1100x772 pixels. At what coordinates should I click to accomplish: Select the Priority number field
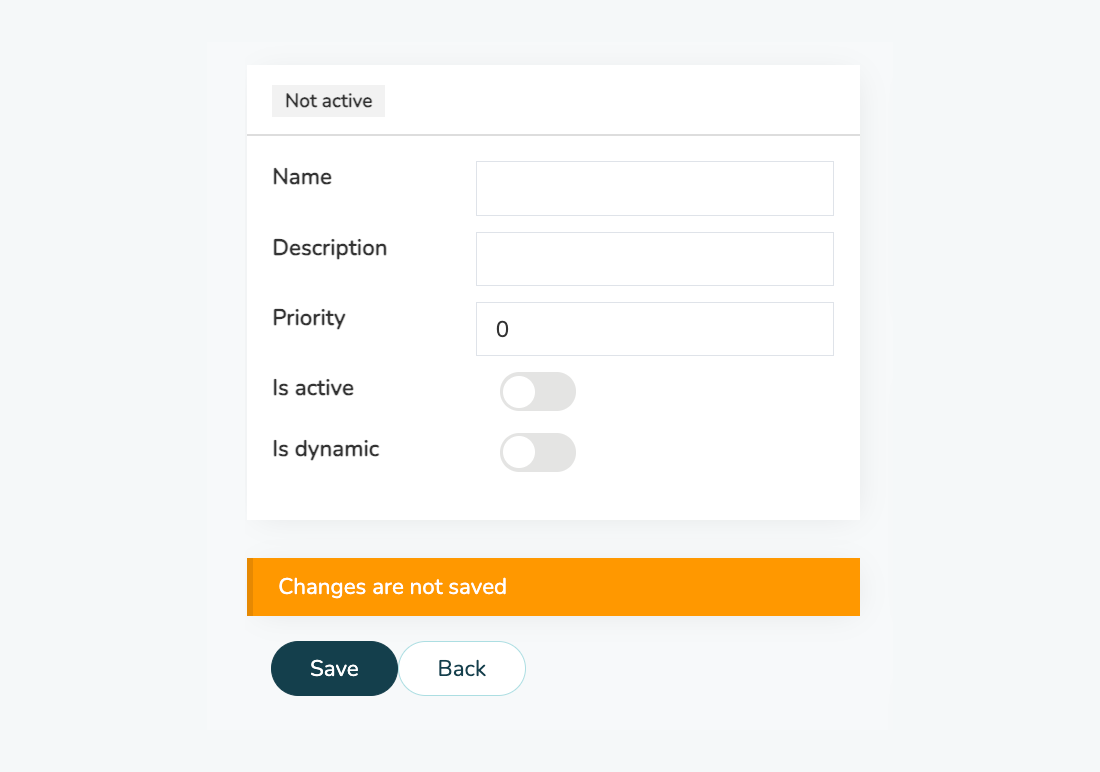pos(655,329)
